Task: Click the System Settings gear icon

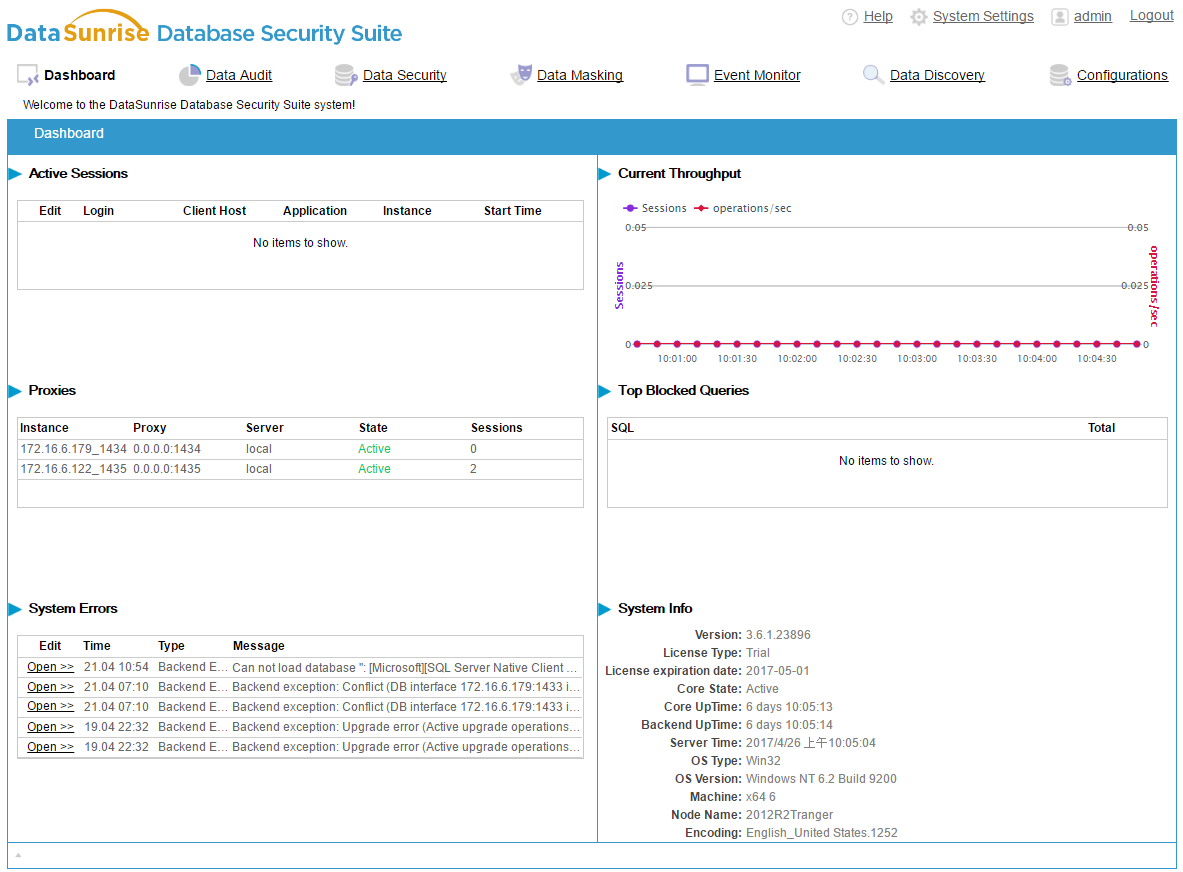Action: (x=918, y=17)
